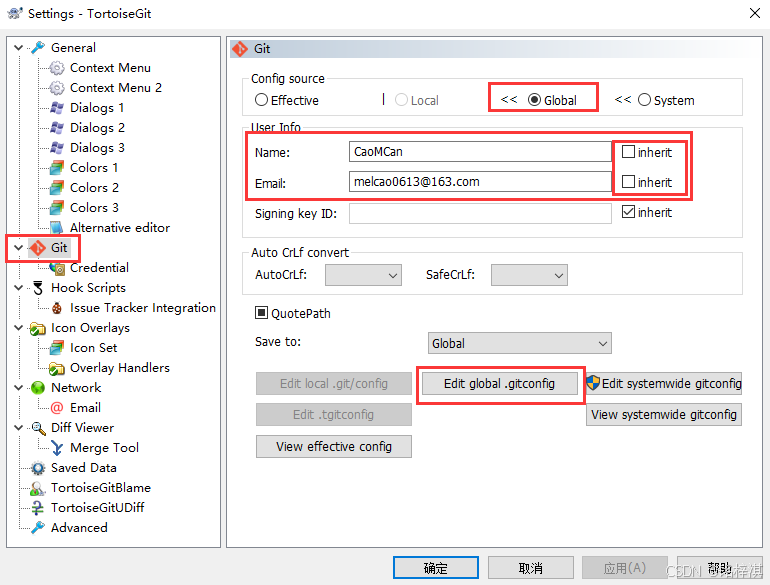This screenshot has height=585, width=770.
Task: Click the Git tree icon
Action: (x=38, y=248)
